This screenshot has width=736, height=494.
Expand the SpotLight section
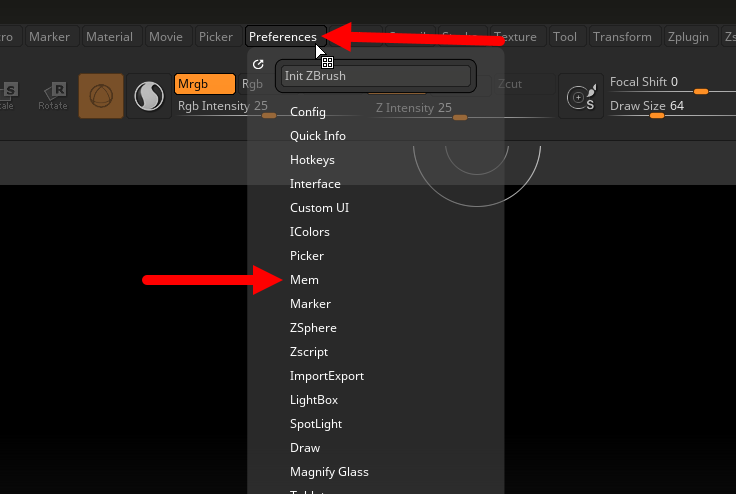pos(316,424)
